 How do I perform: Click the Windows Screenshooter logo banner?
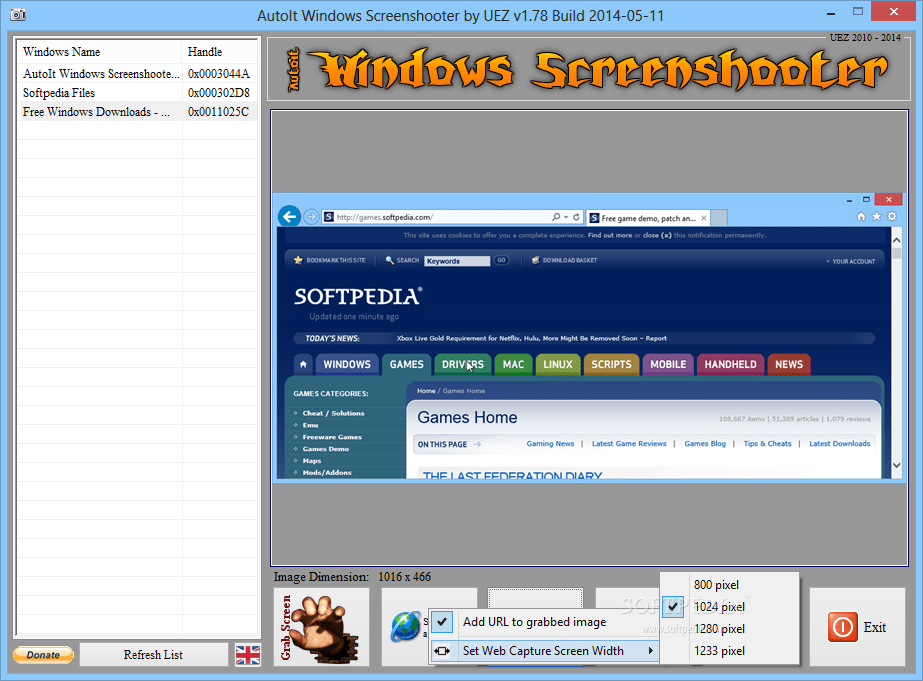click(589, 69)
